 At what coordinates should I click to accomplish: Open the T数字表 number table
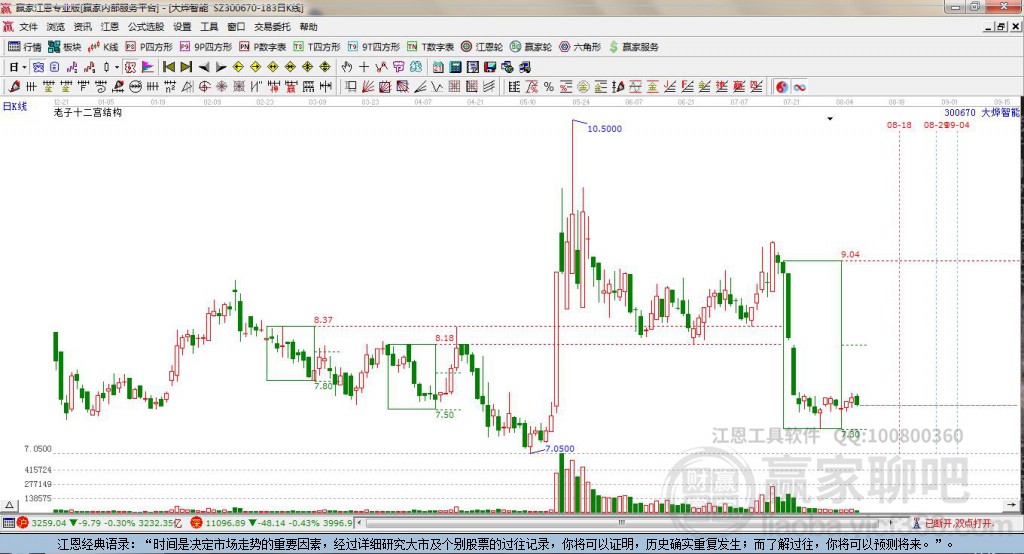430,47
